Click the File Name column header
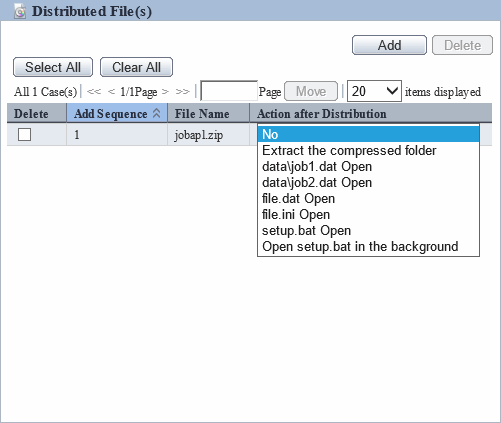The image size is (501, 423). [209, 113]
